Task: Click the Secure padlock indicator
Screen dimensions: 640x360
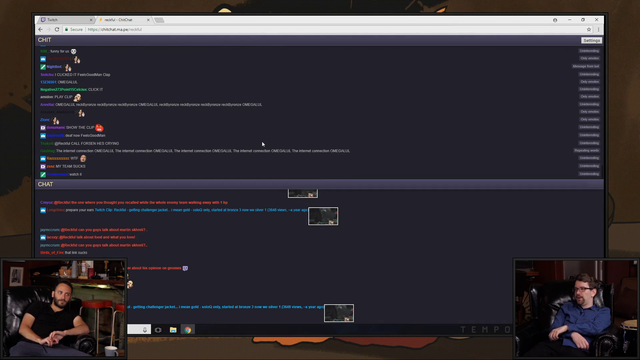Action: tap(73, 29)
